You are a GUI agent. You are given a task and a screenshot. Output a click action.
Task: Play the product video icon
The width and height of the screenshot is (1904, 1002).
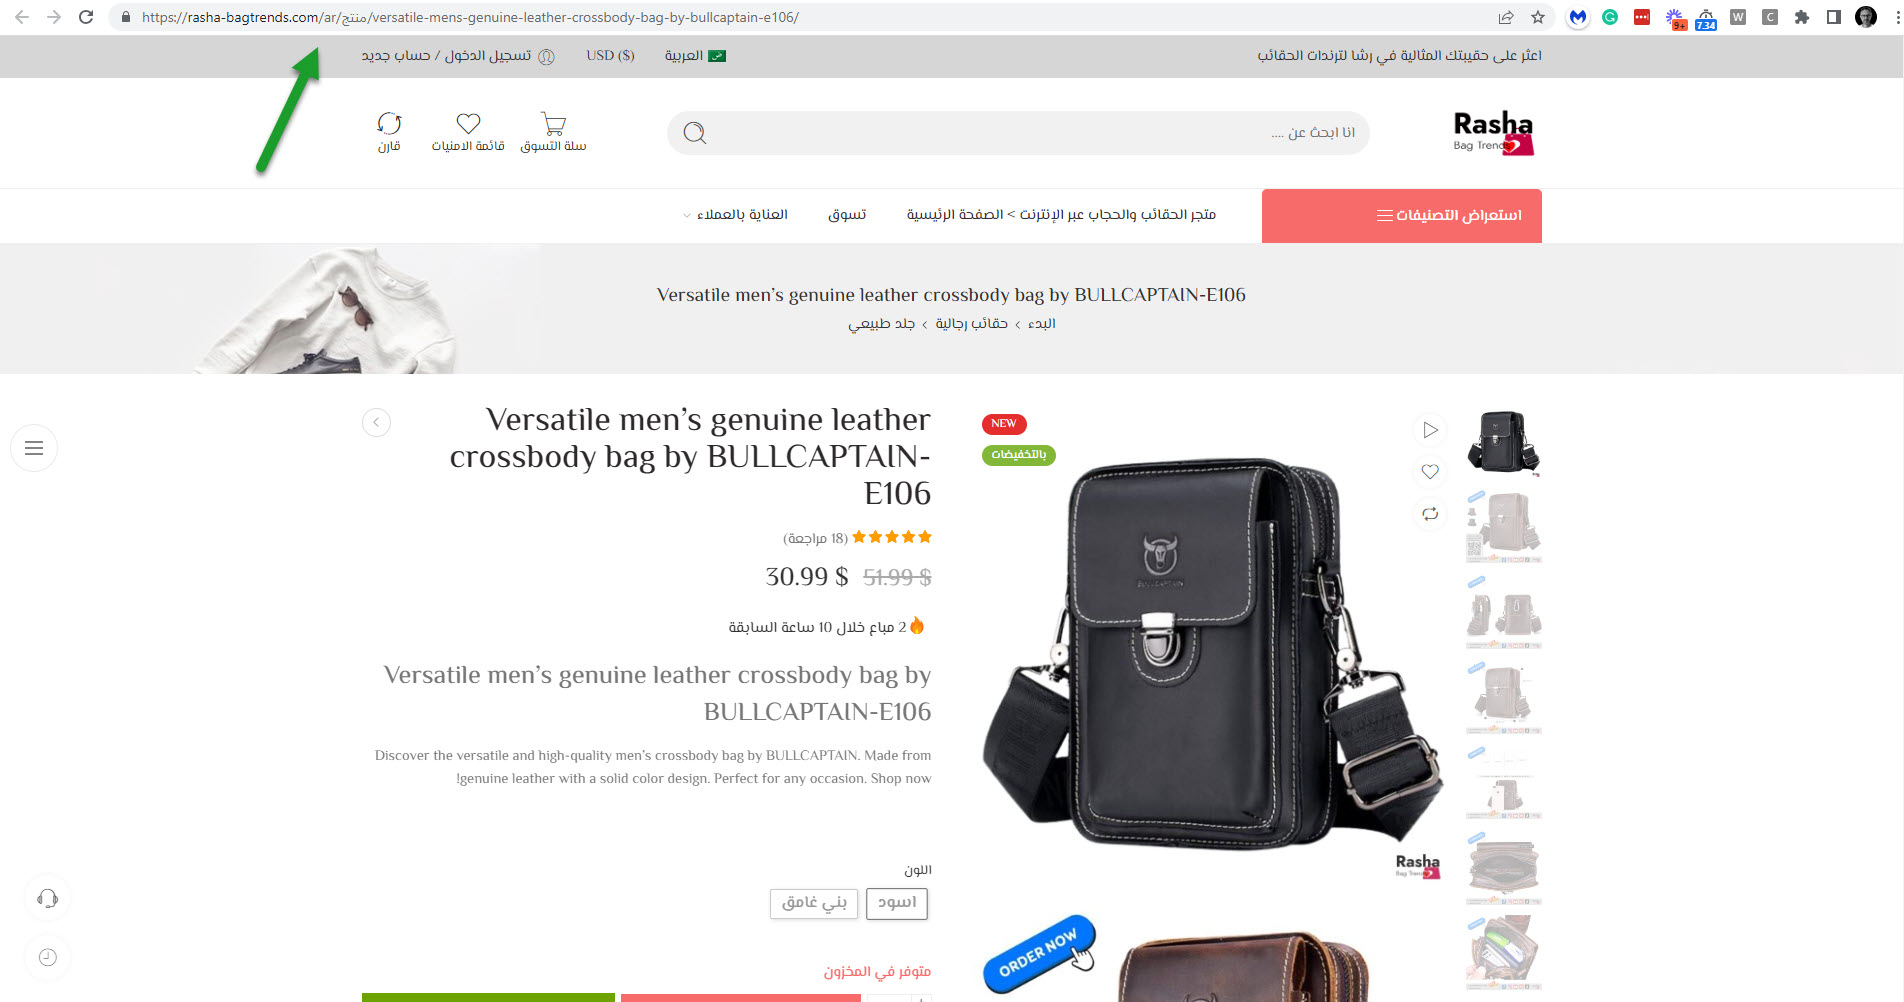point(1430,430)
